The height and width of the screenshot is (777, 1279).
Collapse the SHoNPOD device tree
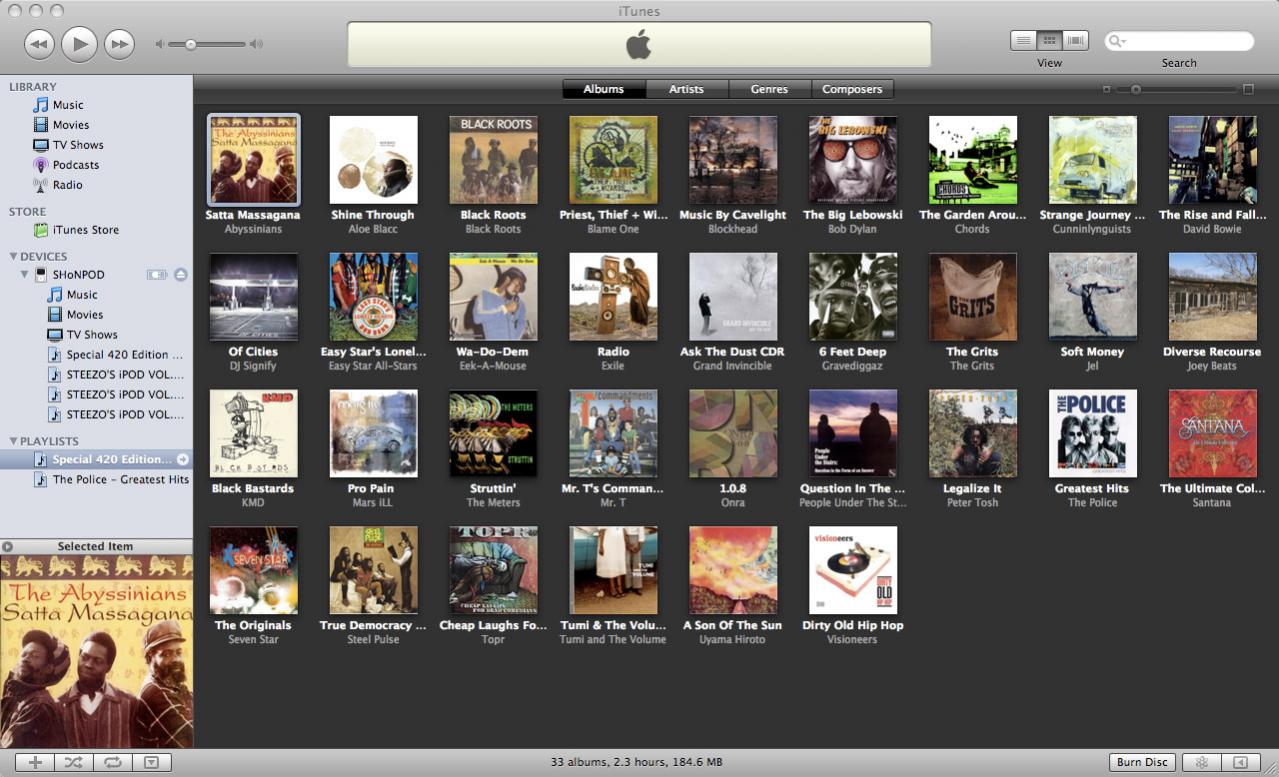pos(26,274)
